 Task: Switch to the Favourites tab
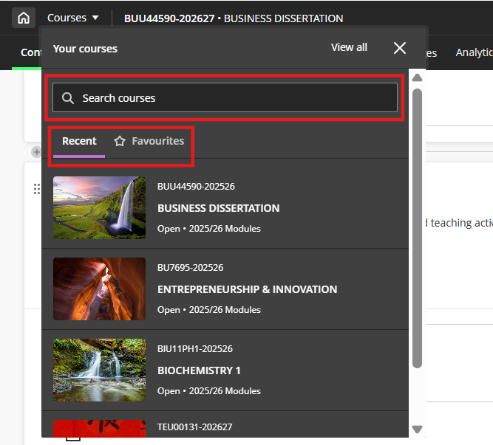point(149,141)
